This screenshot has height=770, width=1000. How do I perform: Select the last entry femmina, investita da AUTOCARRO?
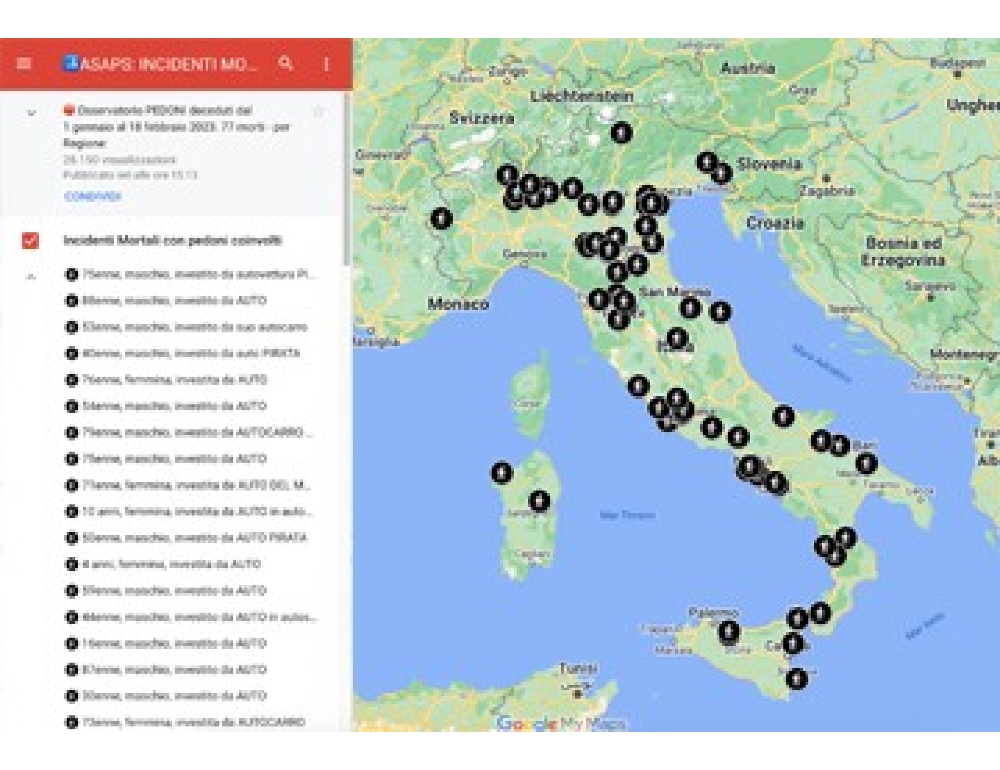point(185,722)
